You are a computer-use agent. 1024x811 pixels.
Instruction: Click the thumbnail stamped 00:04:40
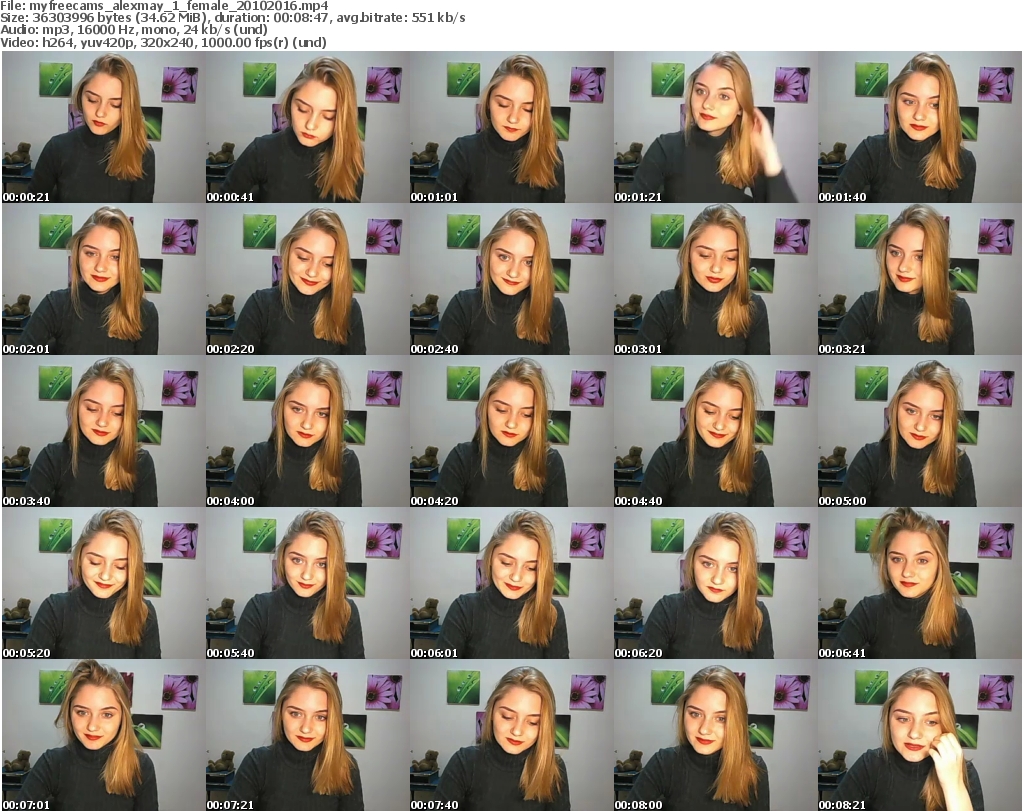point(716,431)
